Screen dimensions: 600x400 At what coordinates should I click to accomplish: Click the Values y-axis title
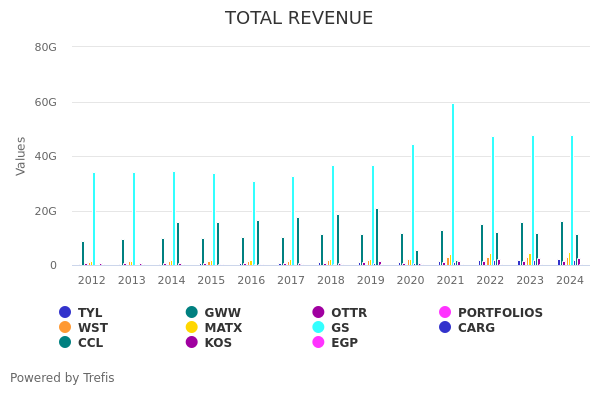point(22,156)
